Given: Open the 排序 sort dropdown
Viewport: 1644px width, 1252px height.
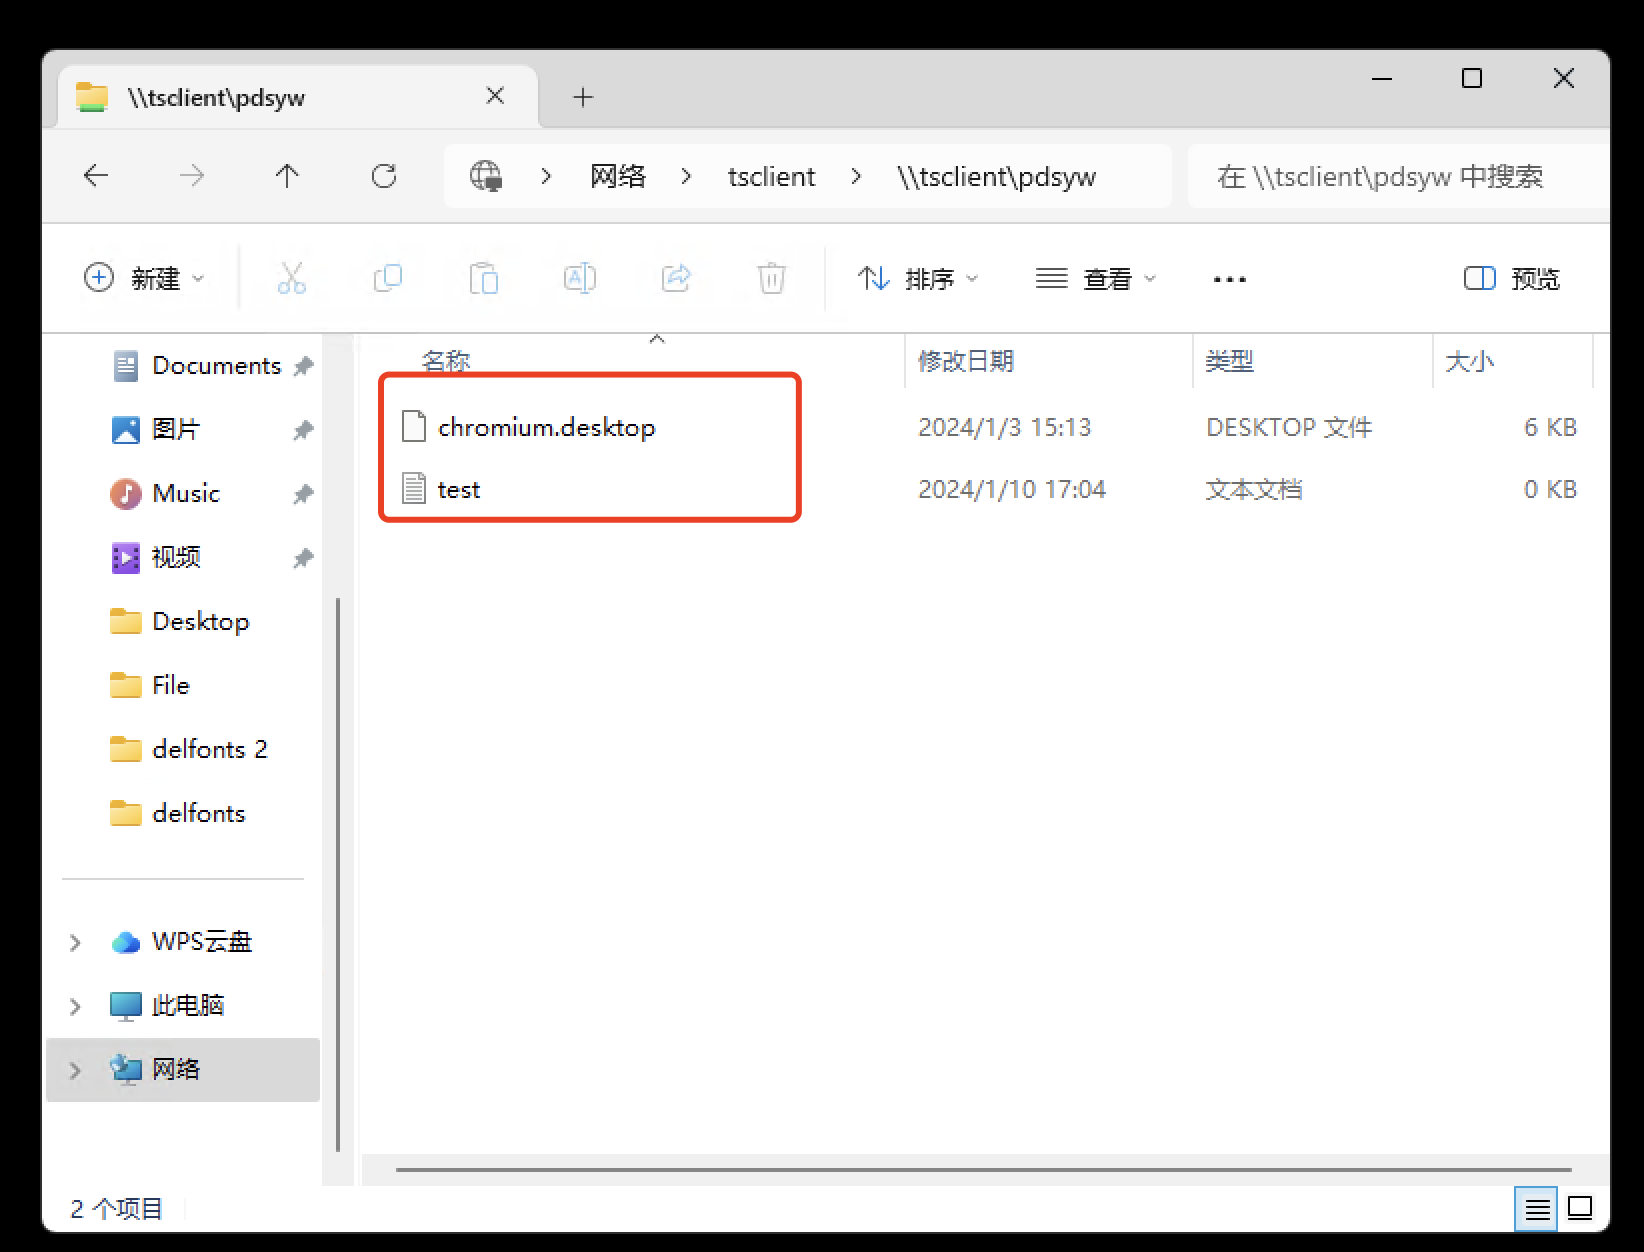Looking at the screenshot, I should 917,278.
